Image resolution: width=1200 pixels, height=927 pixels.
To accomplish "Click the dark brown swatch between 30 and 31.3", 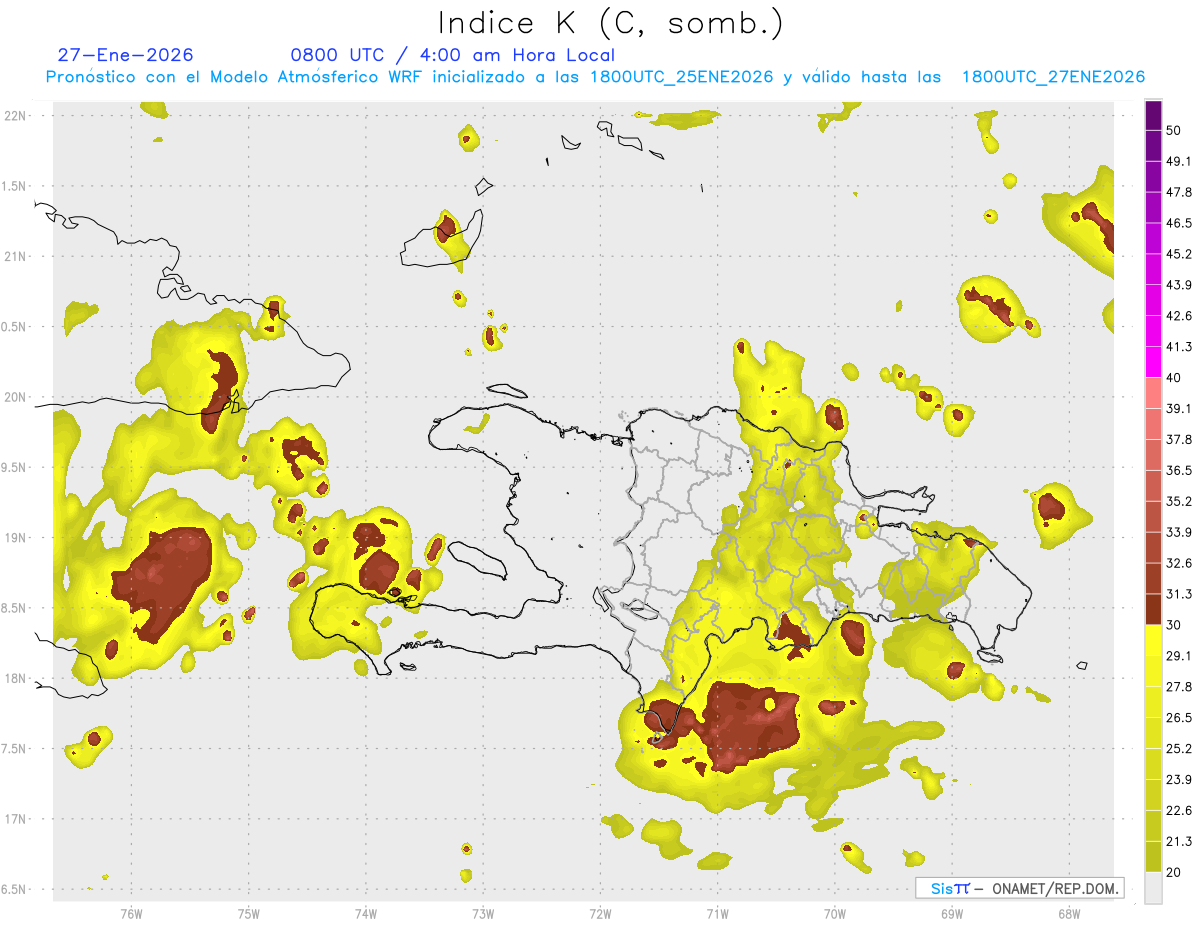I will (x=1154, y=609).
